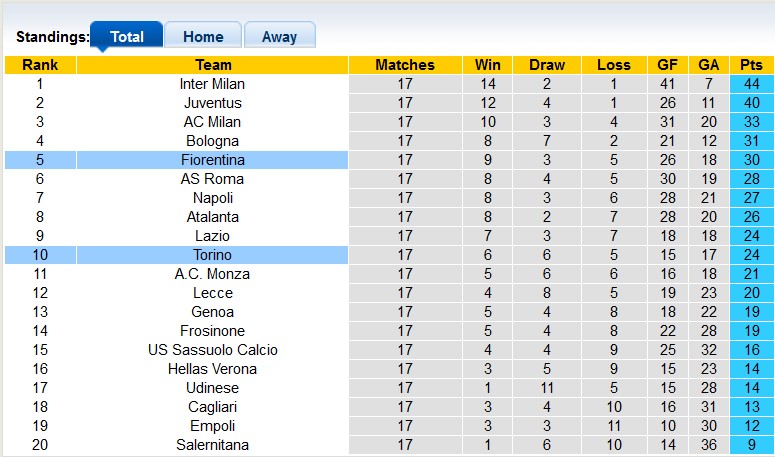Open the Juventus team link
This screenshot has height=457, width=775.
pos(212,103)
